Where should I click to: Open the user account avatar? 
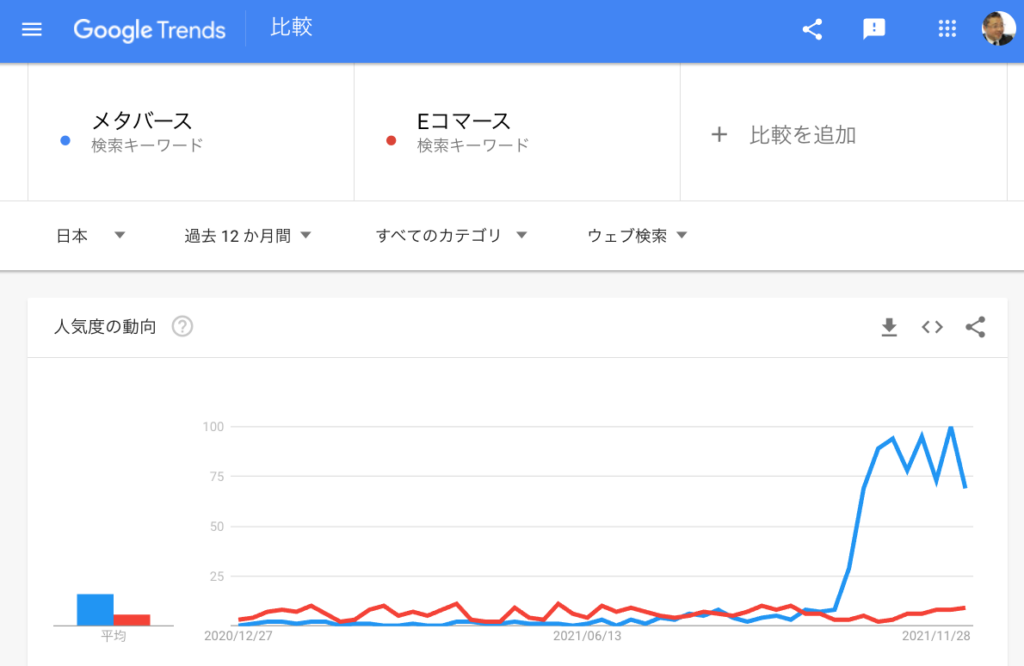click(x=997, y=29)
